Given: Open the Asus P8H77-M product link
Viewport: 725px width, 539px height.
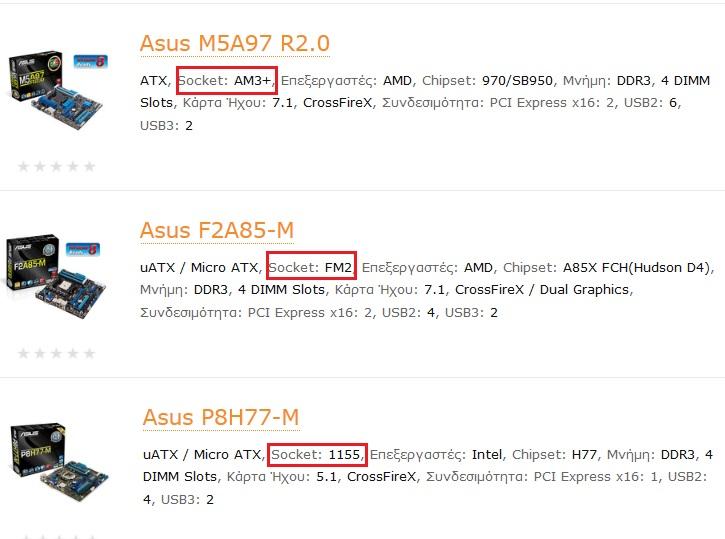Looking at the screenshot, I should (x=221, y=416).
